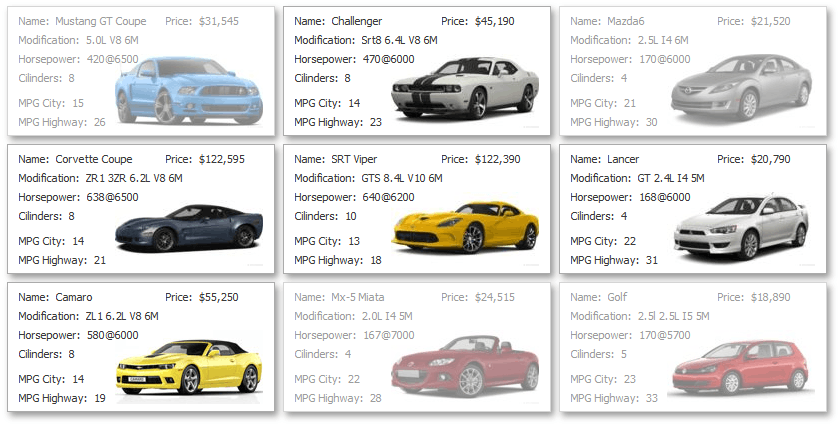Screen dimensions: 840x426
Task: Click horsepower value 170@5700
Action: pyautogui.click(x=665, y=335)
